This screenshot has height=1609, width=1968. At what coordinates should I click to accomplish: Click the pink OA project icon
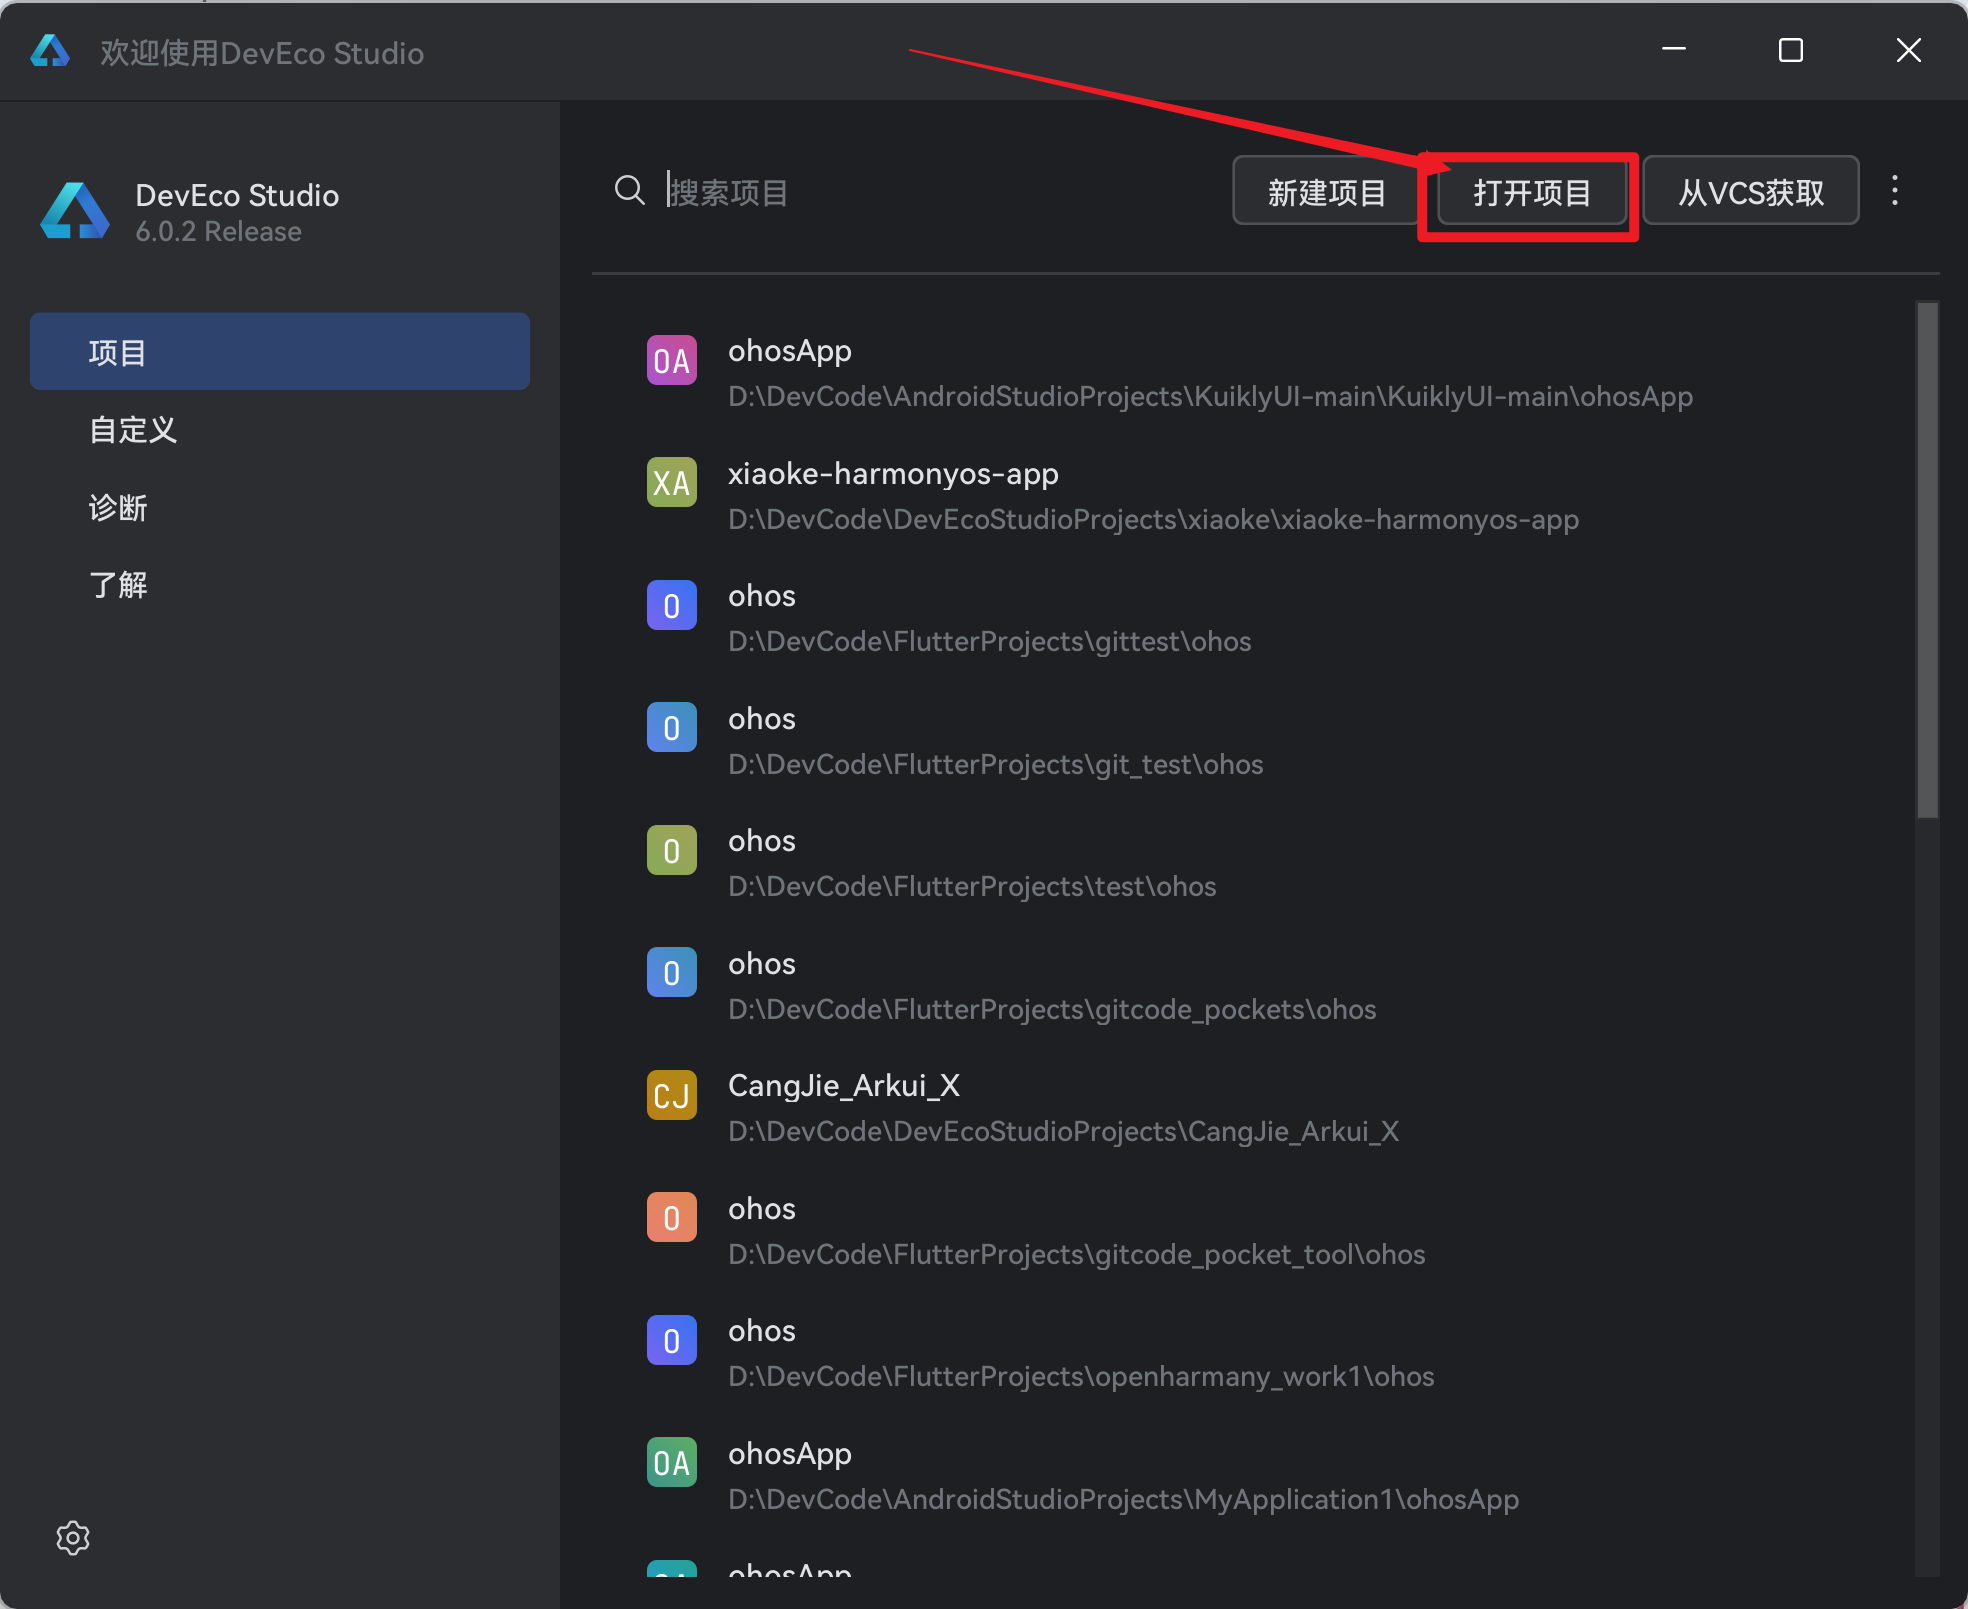672,361
